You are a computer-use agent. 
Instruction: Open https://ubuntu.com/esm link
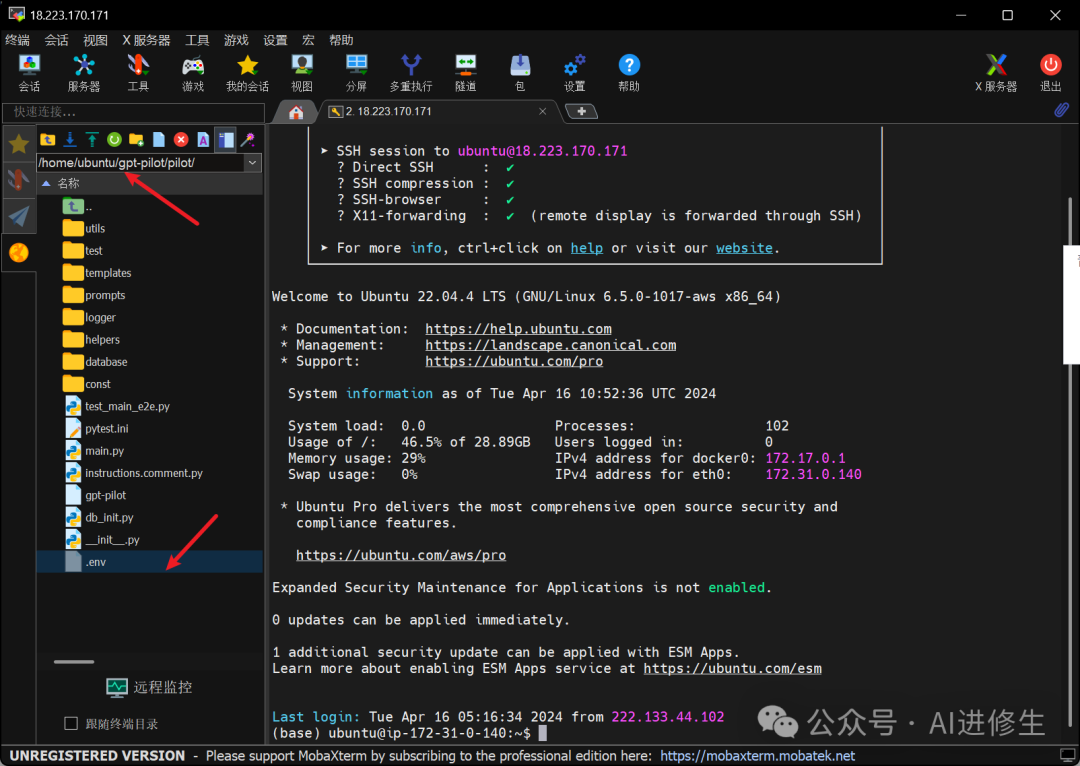point(732,668)
